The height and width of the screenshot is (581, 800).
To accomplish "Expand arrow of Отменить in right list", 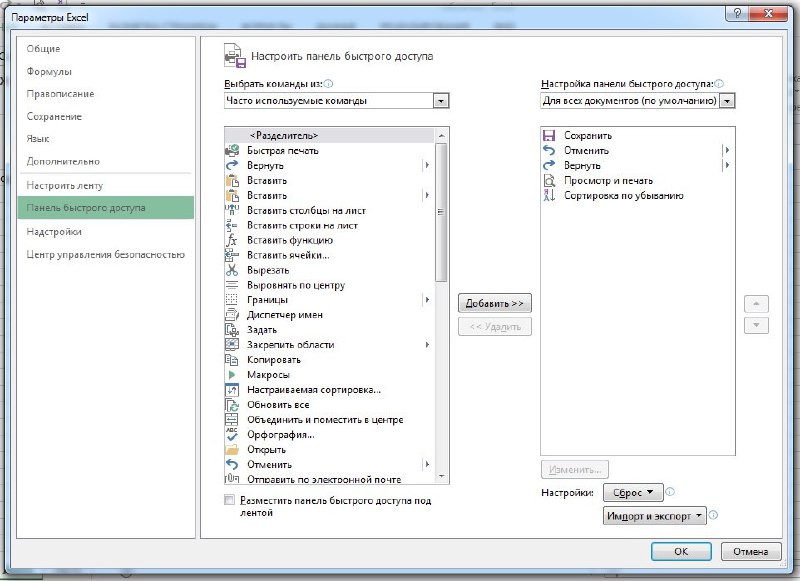I will coord(727,150).
